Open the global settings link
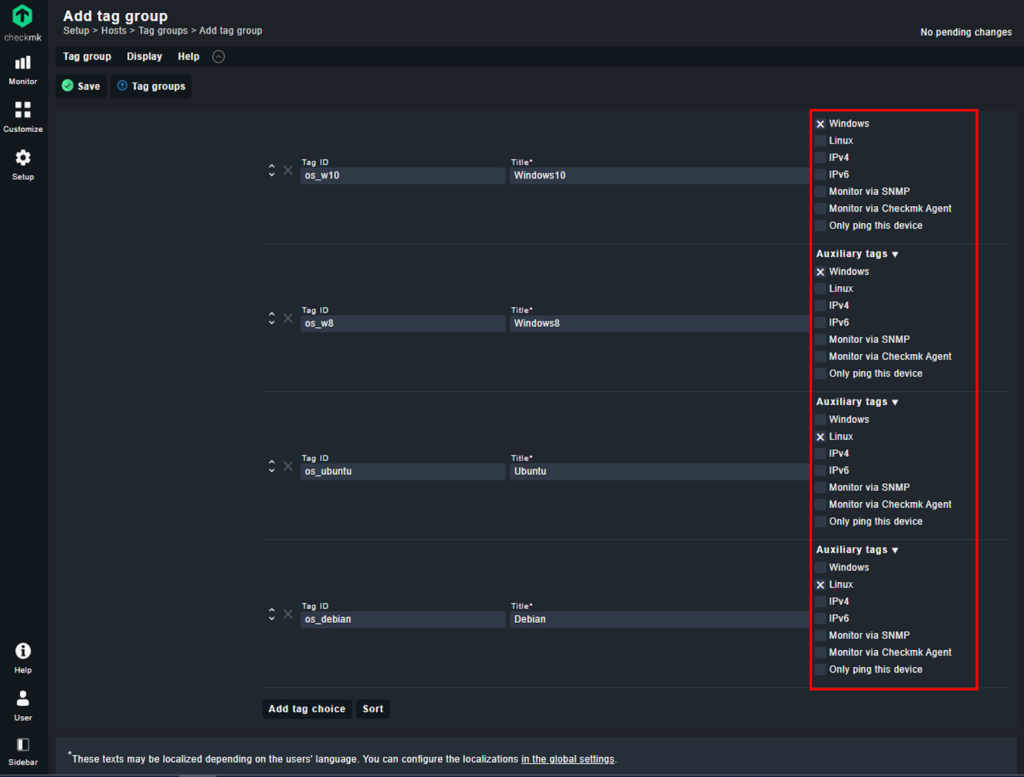The image size is (1024, 777). coord(568,759)
